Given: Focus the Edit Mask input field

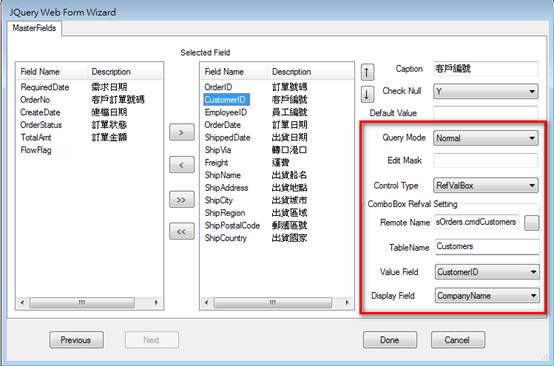Looking at the screenshot, I should (486, 161).
